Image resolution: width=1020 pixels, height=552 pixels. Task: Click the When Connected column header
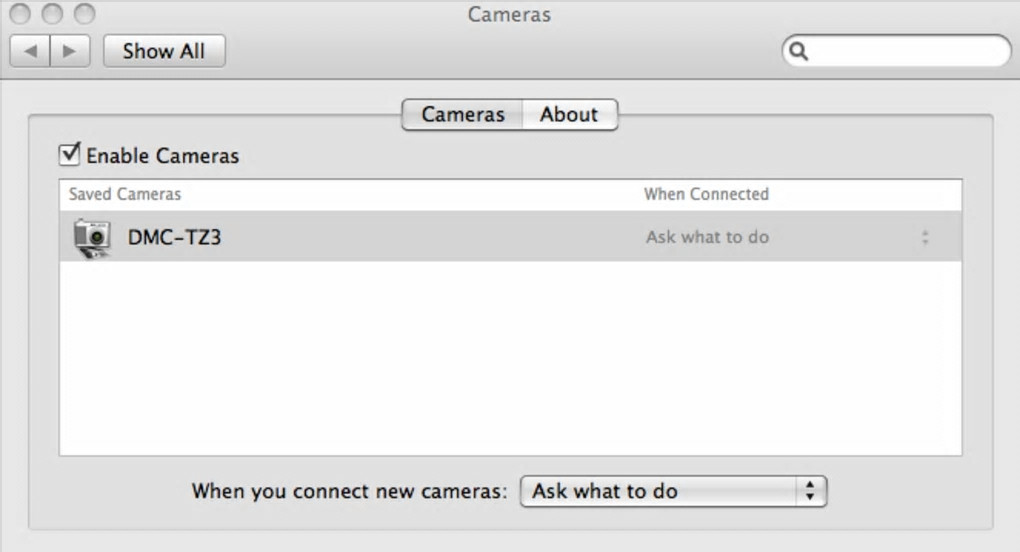pyautogui.click(x=706, y=194)
